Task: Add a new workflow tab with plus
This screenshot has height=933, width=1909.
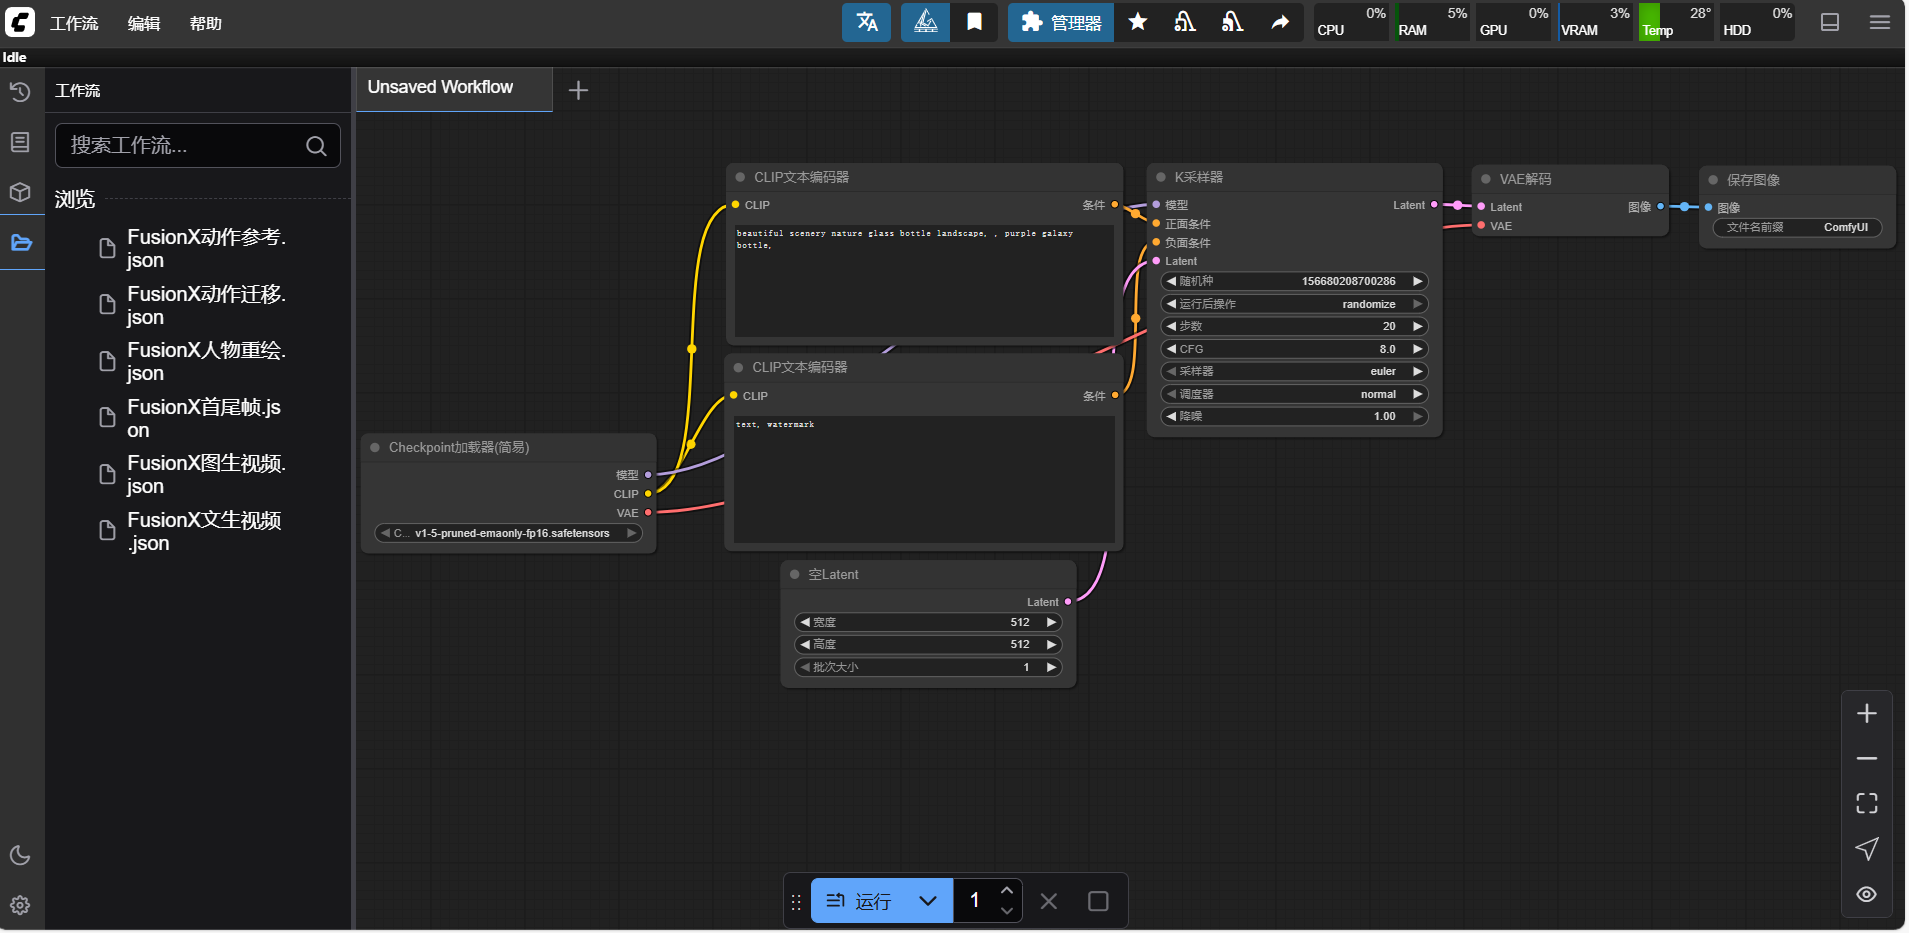Action: click(578, 90)
